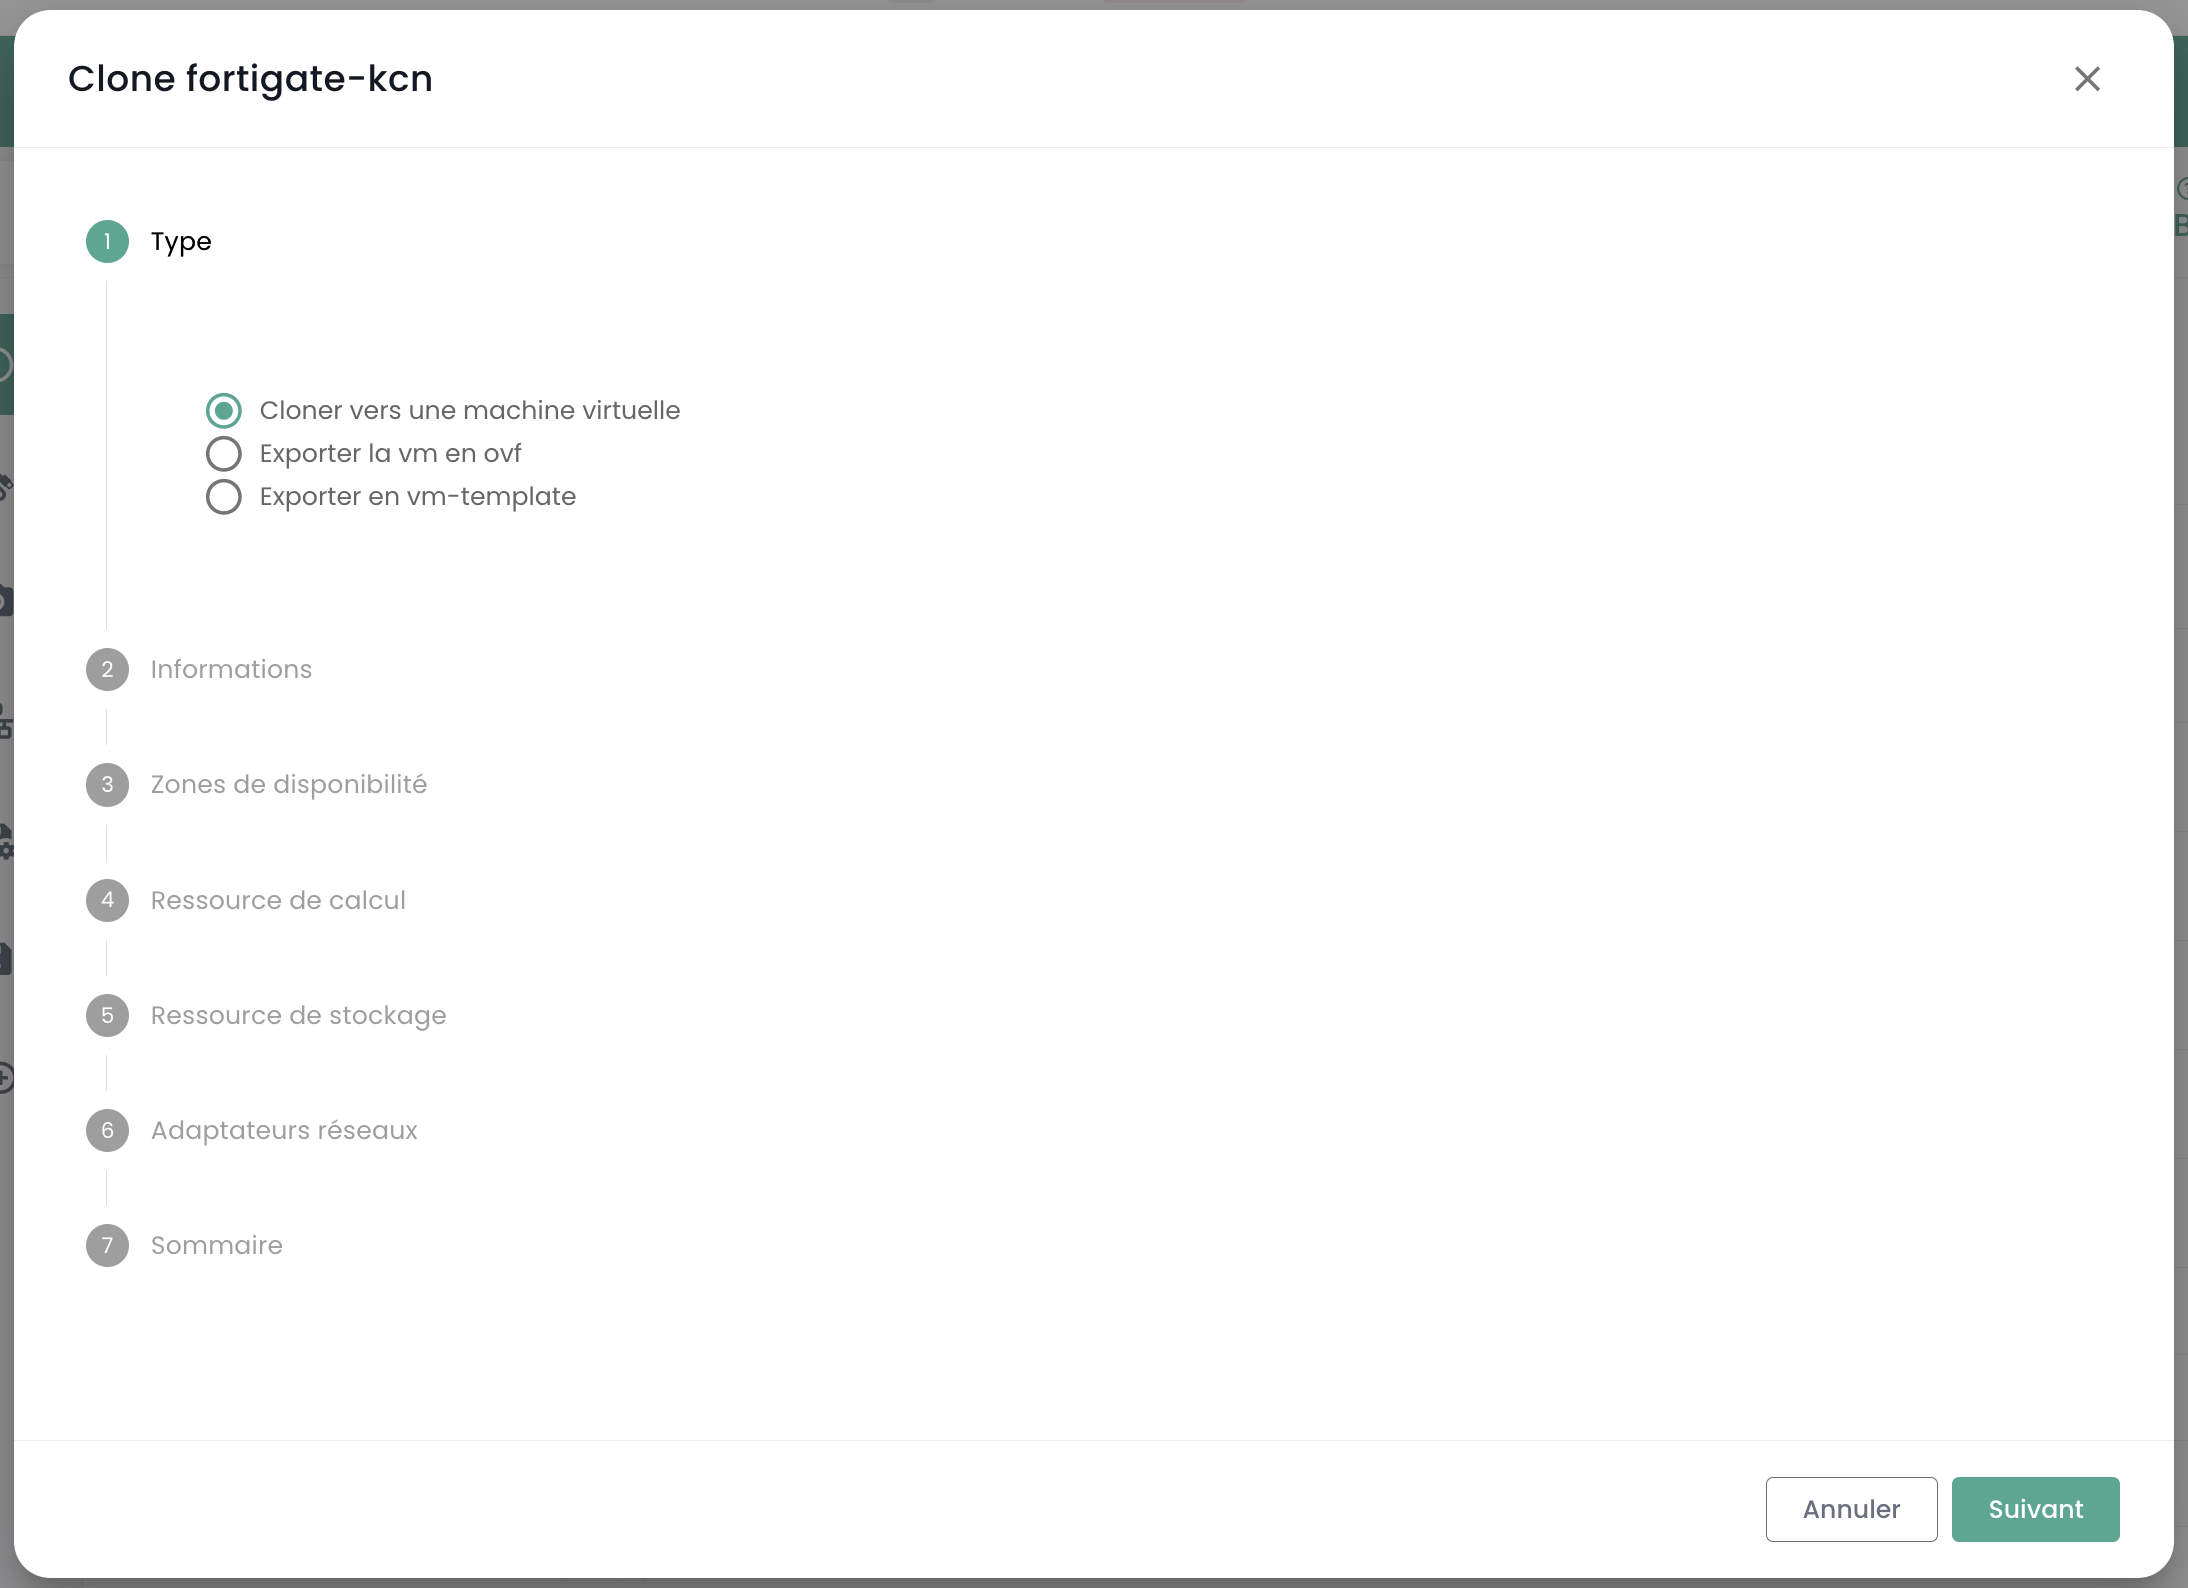Click the step 4 number circle
This screenshot has width=2188, height=1588.
(107, 900)
